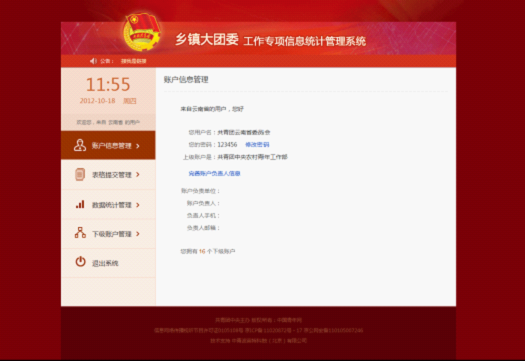Expand the 表格提交管理 chevron arrow
The image size is (525, 361).
tap(138, 175)
